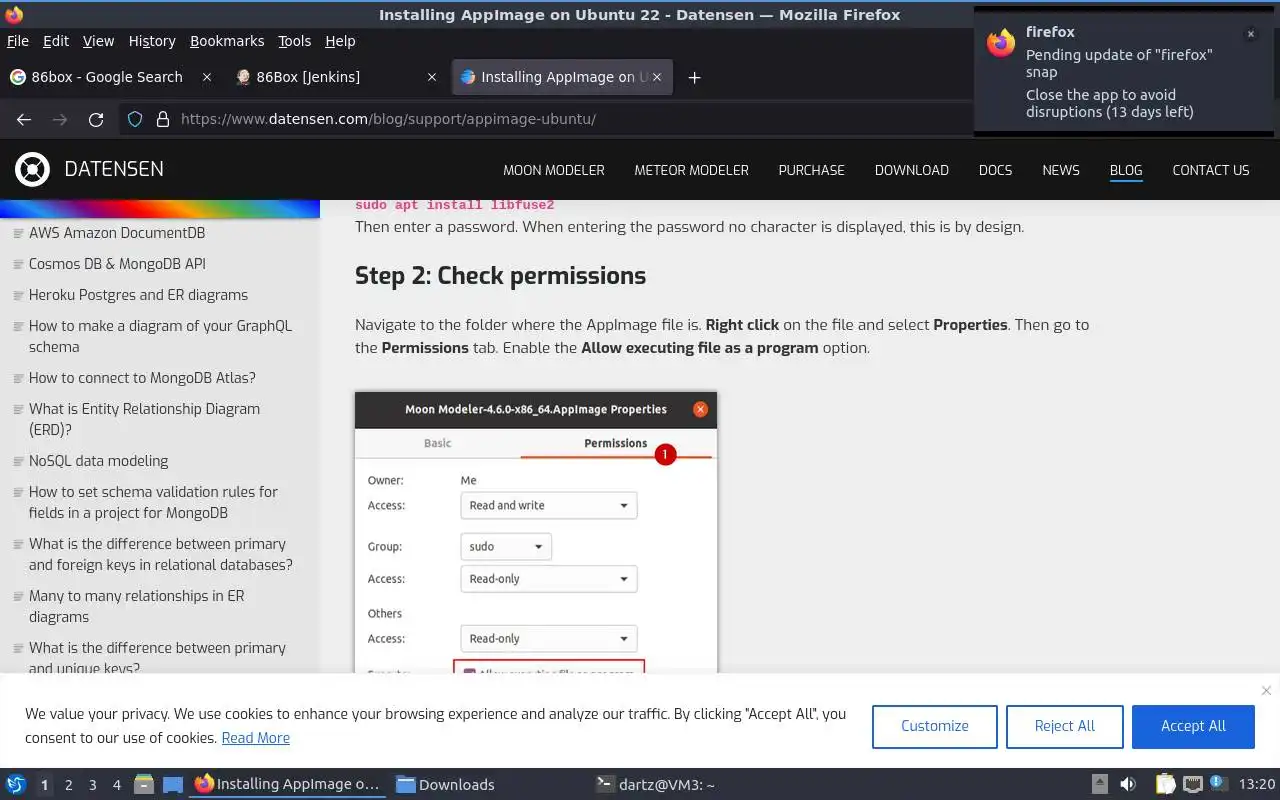Click the padlock site security icon
1280x800 pixels.
click(x=163, y=119)
